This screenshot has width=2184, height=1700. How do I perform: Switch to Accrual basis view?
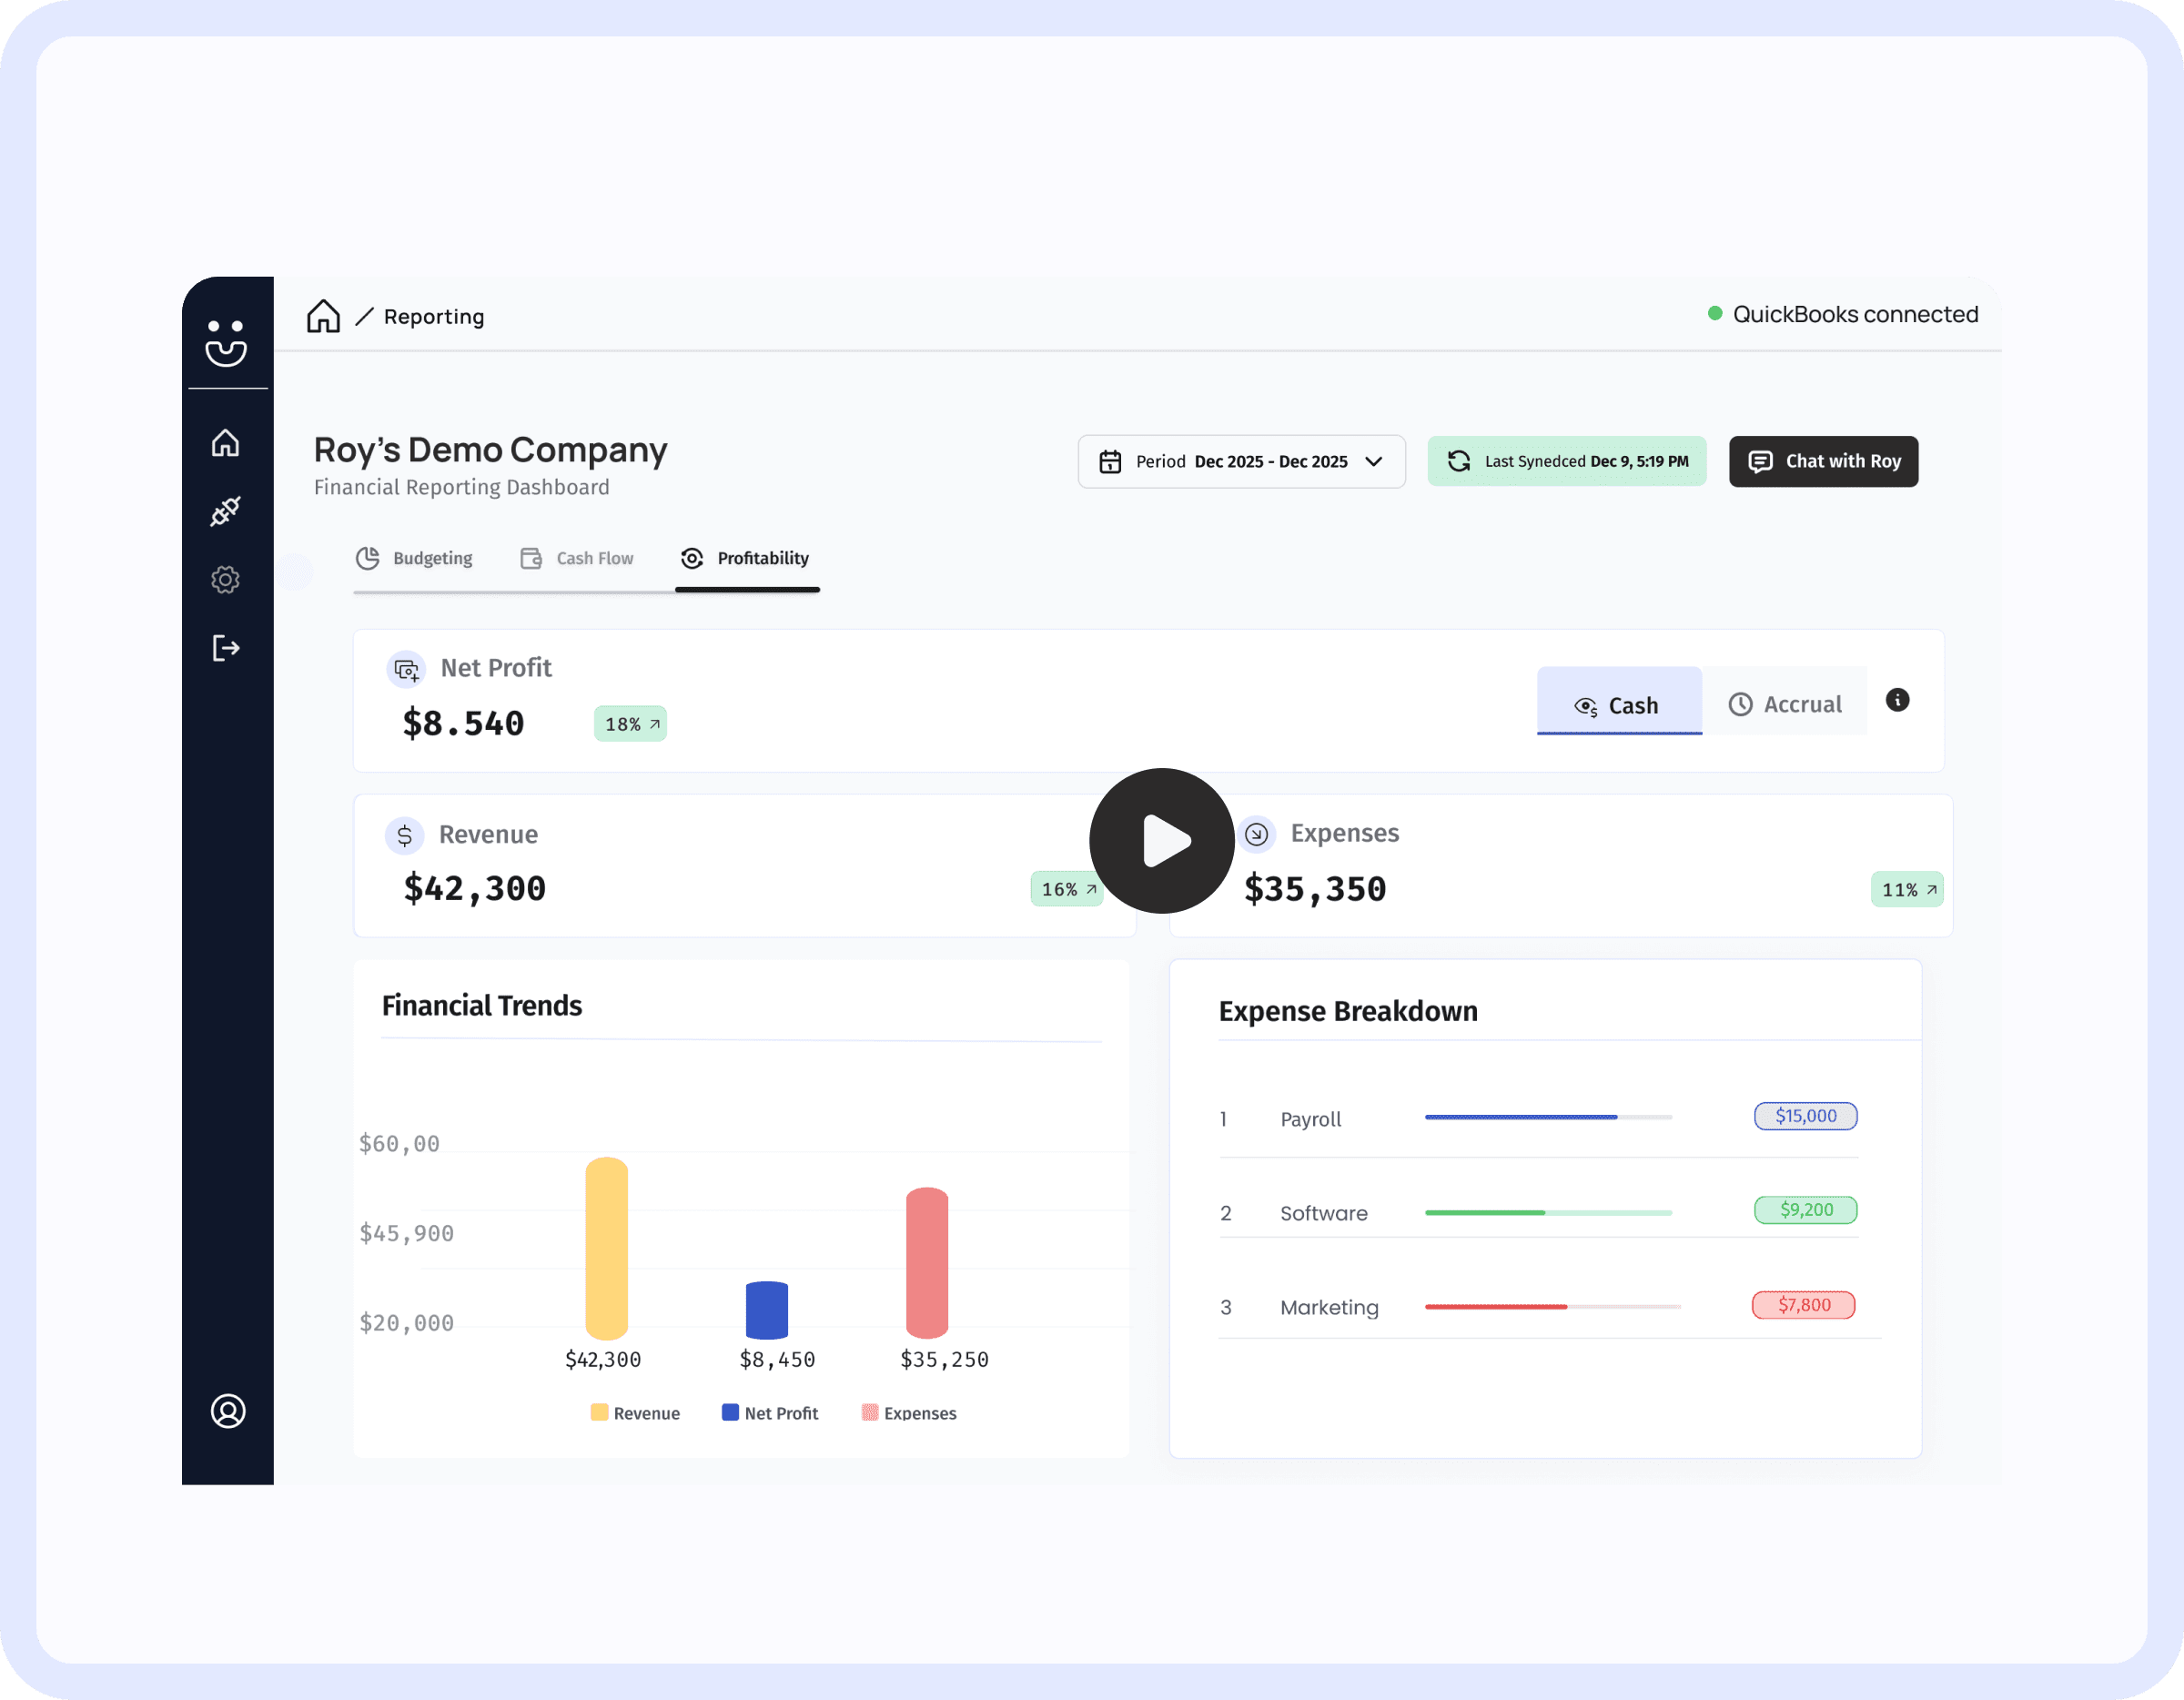[1785, 704]
